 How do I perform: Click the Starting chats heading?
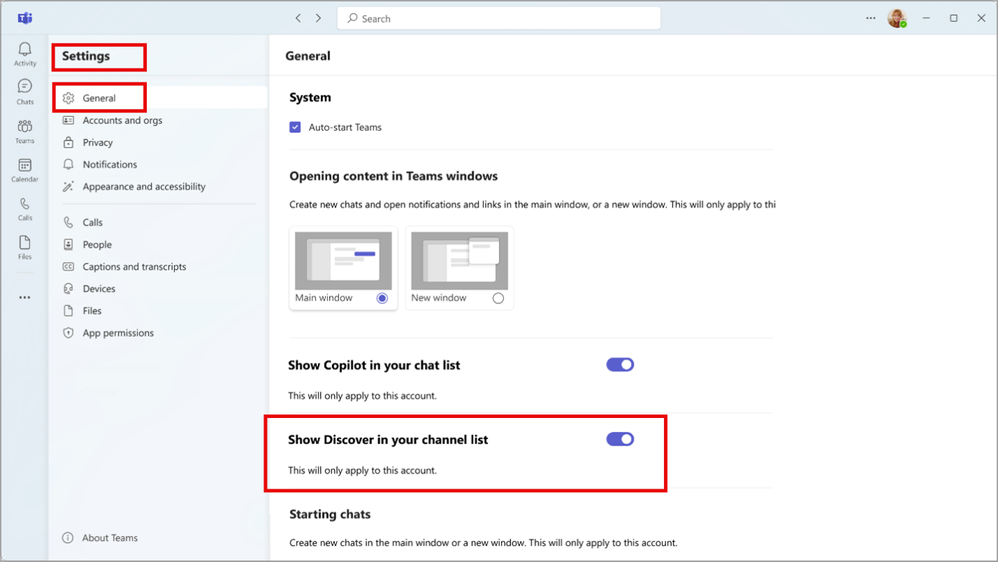(x=330, y=514)
